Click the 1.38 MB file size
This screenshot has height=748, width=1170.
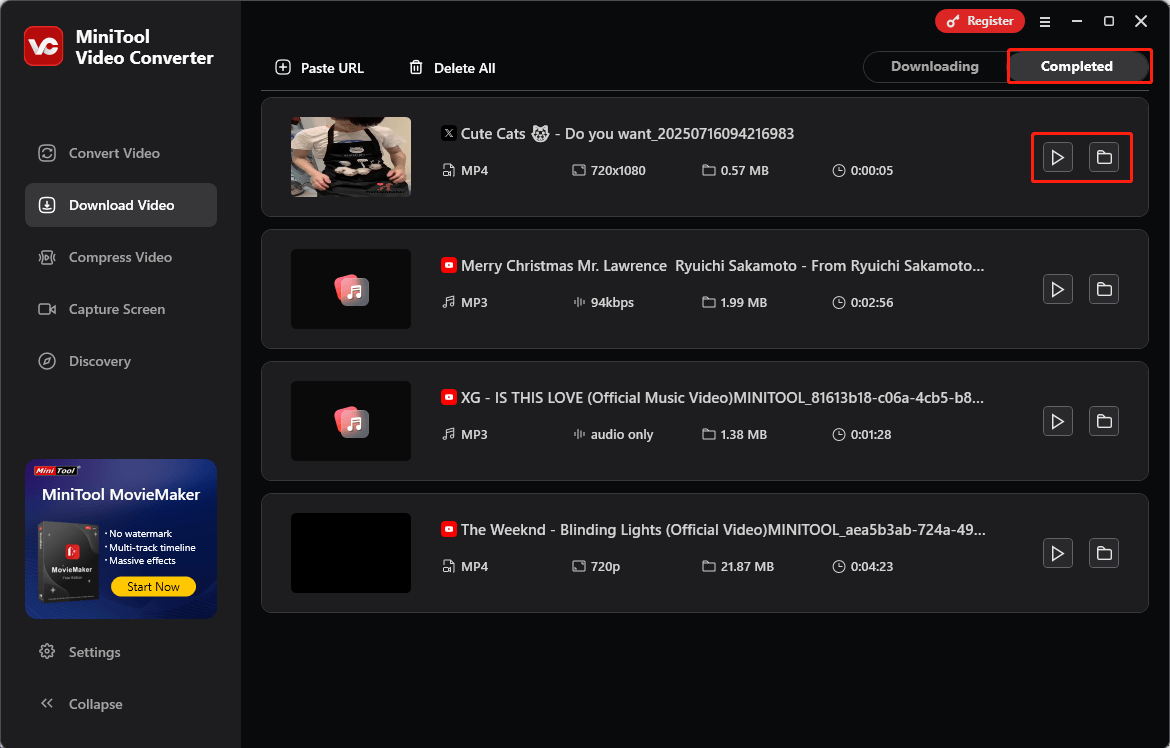click(x=743, y=434)
